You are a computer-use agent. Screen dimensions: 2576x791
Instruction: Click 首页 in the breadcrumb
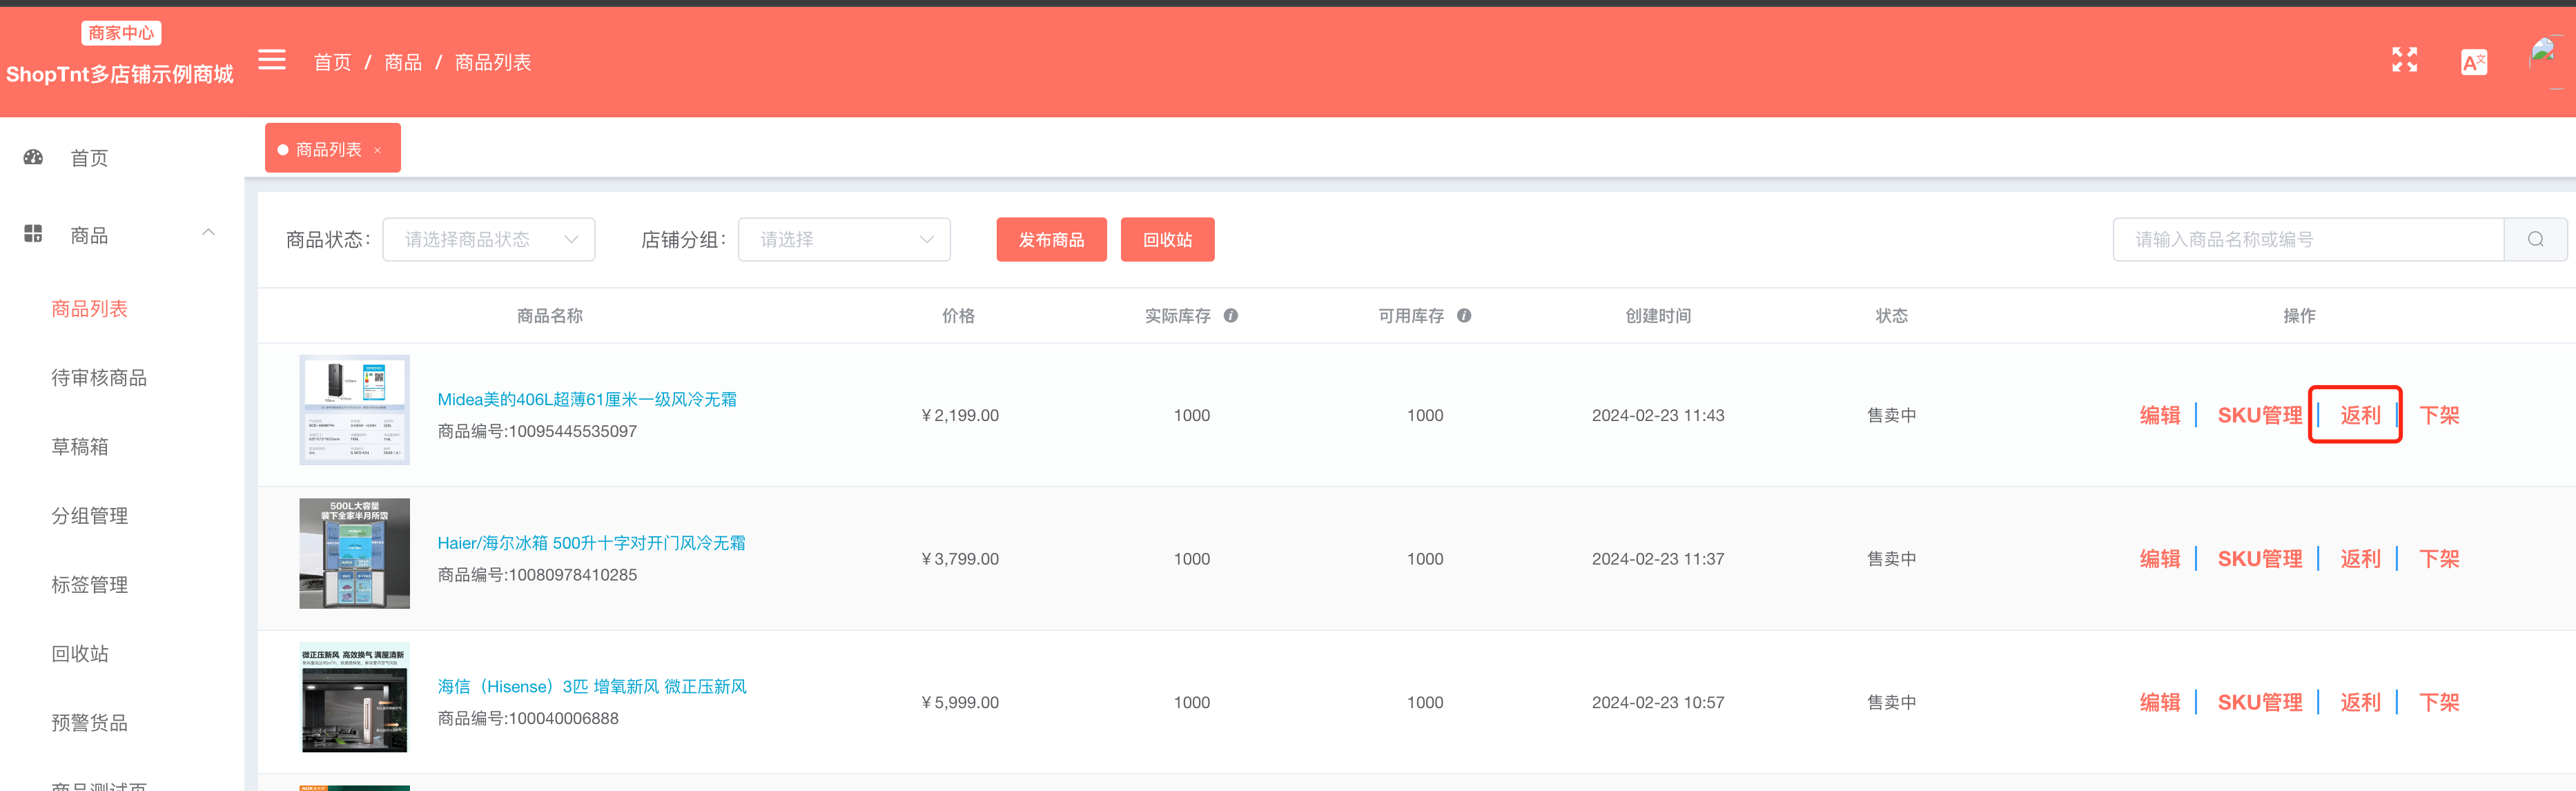point(332,62)
